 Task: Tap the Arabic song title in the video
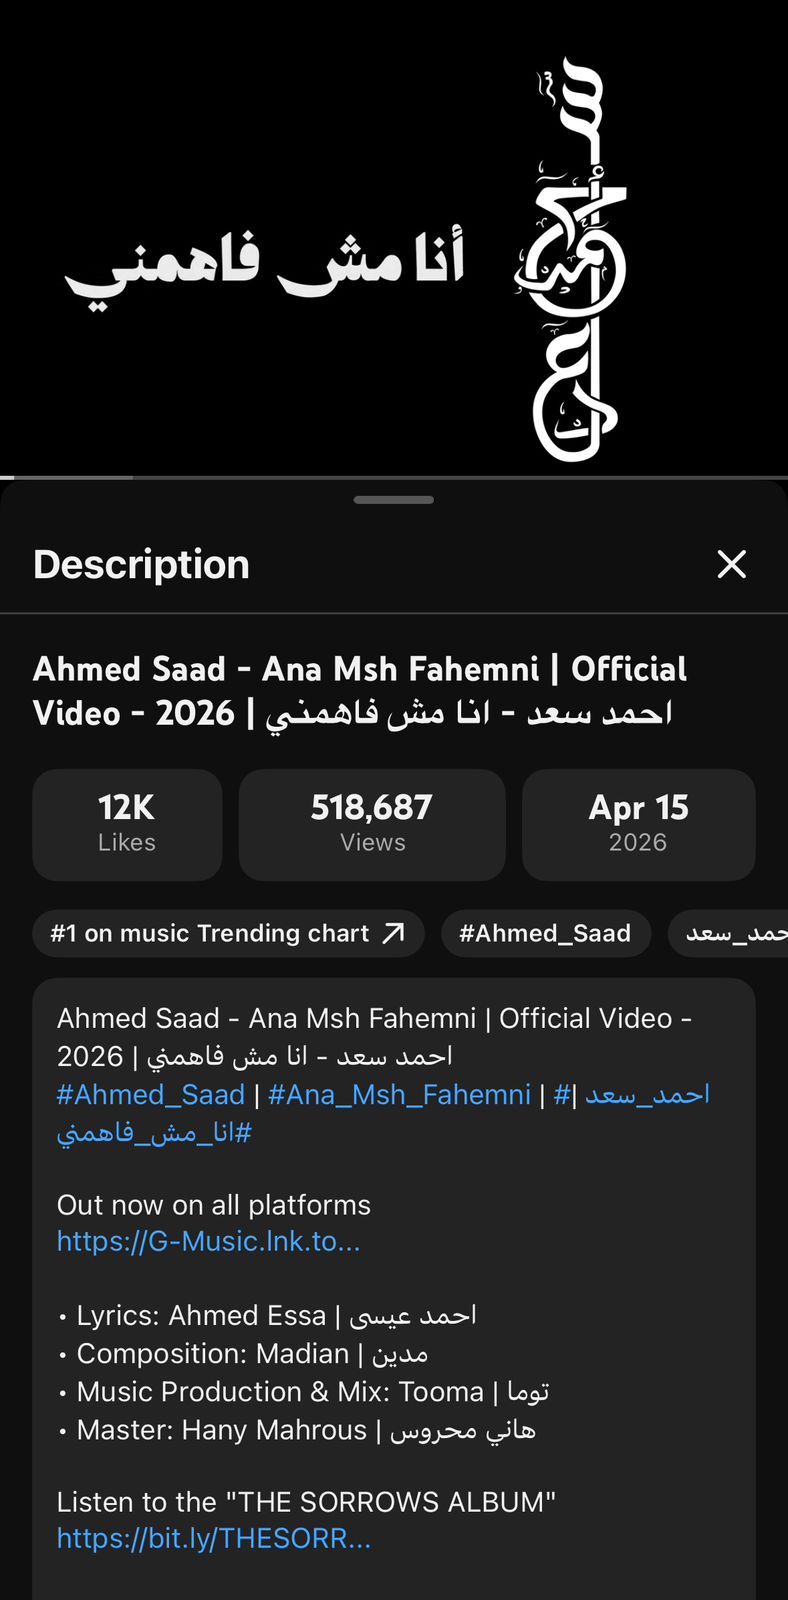point(265,265)
